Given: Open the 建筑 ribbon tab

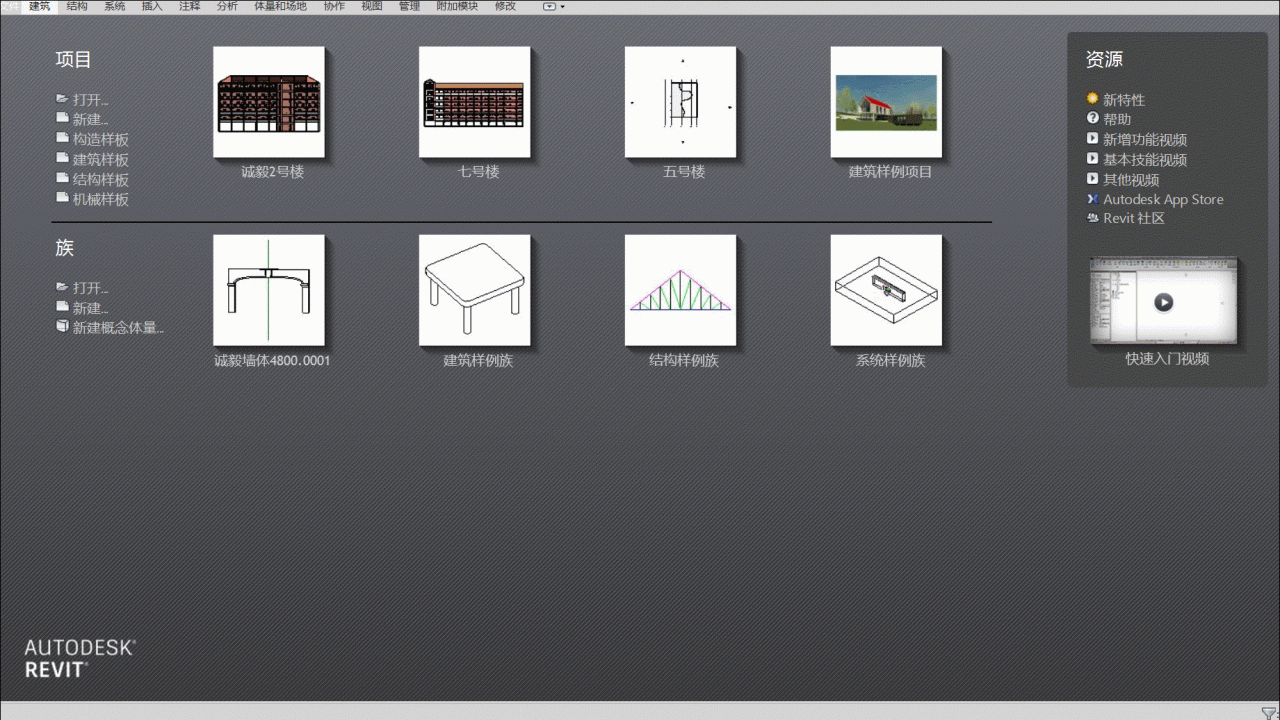Looking at the screenshot, I should [39, 6].
